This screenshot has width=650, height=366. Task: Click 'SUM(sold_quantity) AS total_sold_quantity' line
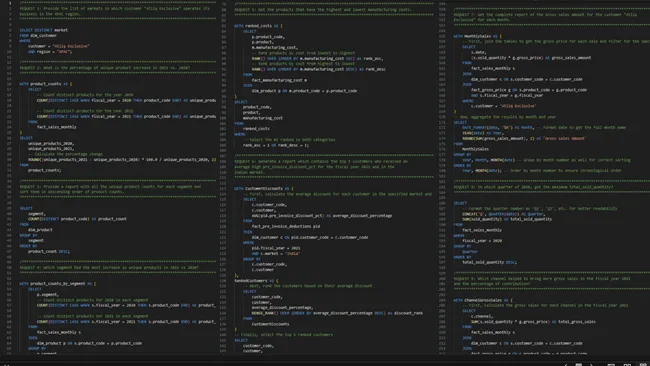pyautogui.click(x=507, y=219)
